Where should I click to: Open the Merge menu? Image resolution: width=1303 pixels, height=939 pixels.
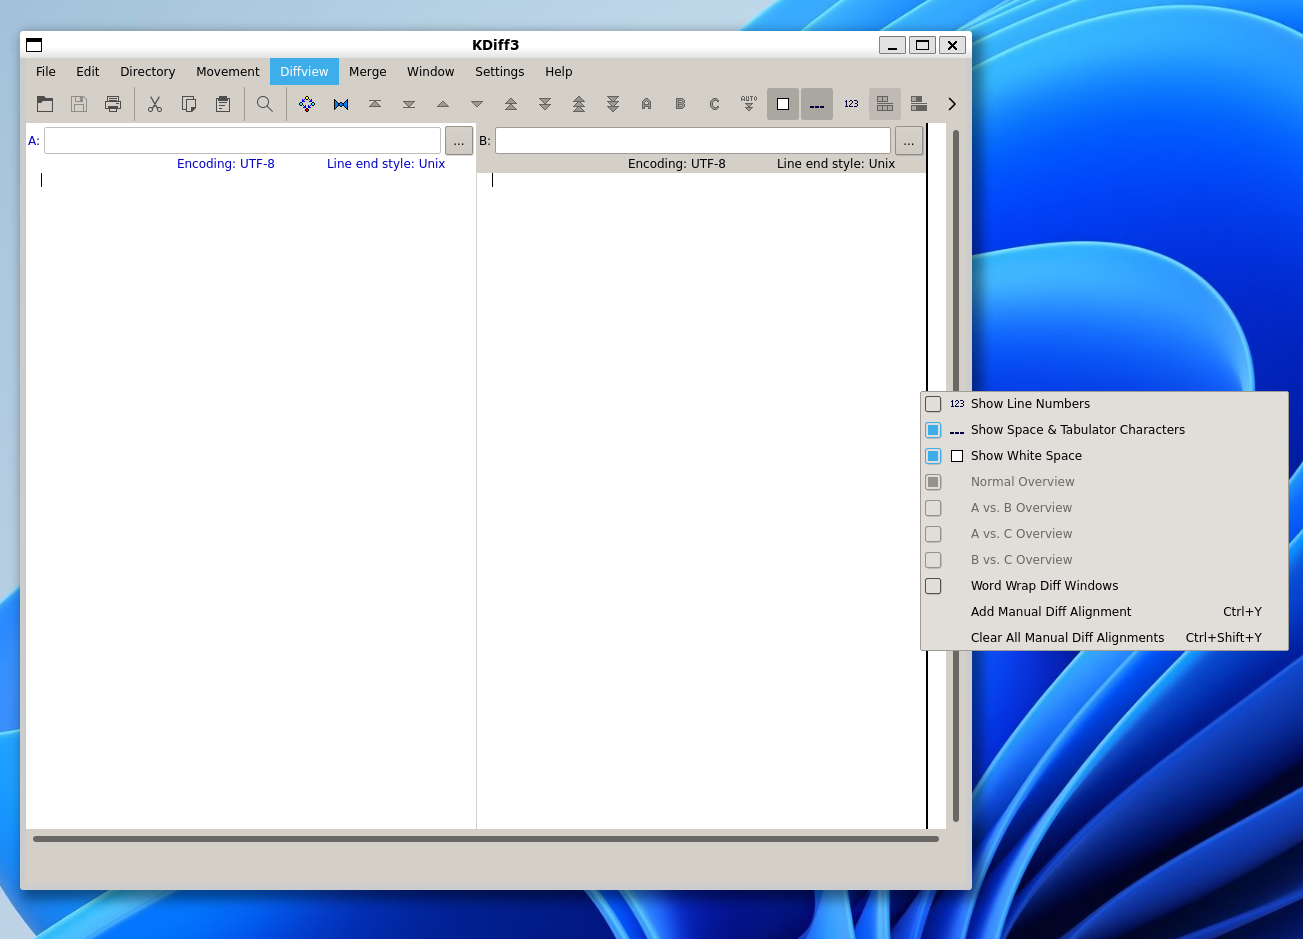coord(367,71)
